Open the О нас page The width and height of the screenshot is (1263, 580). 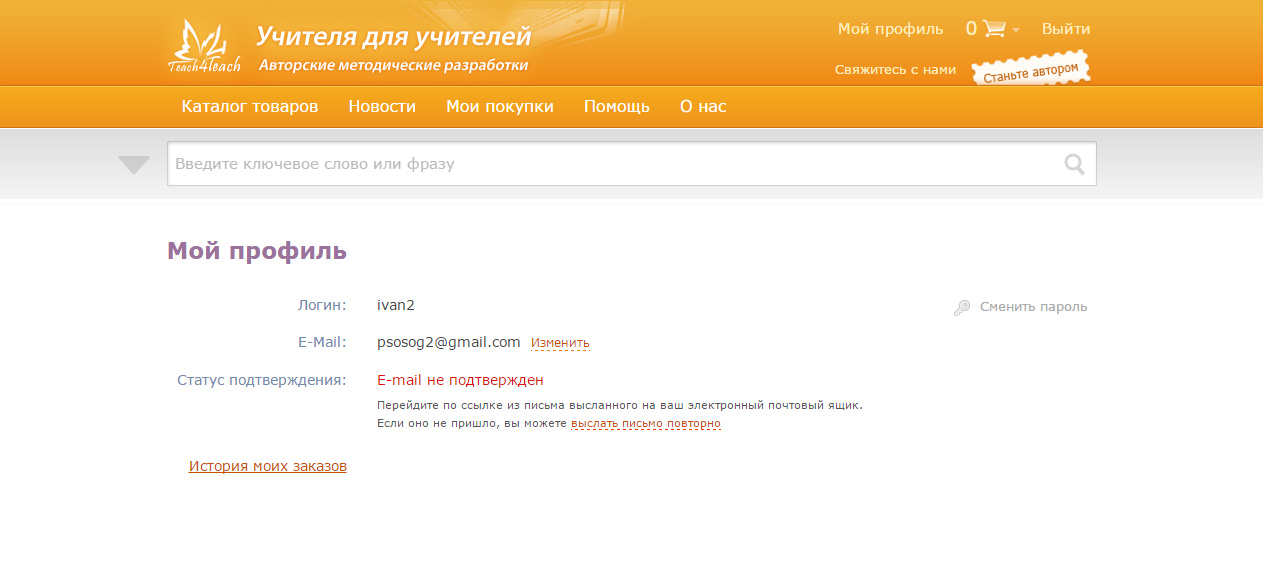tap(703, 106)
